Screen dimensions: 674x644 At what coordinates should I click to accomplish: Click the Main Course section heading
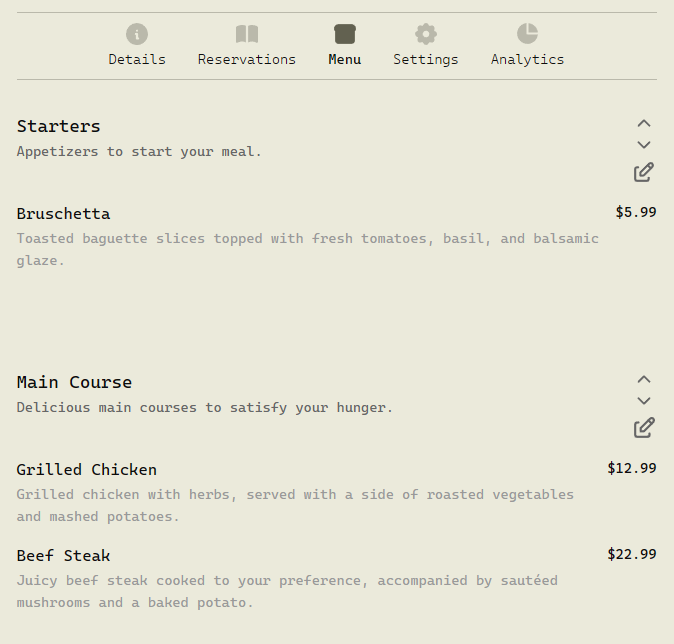(75, 383)
